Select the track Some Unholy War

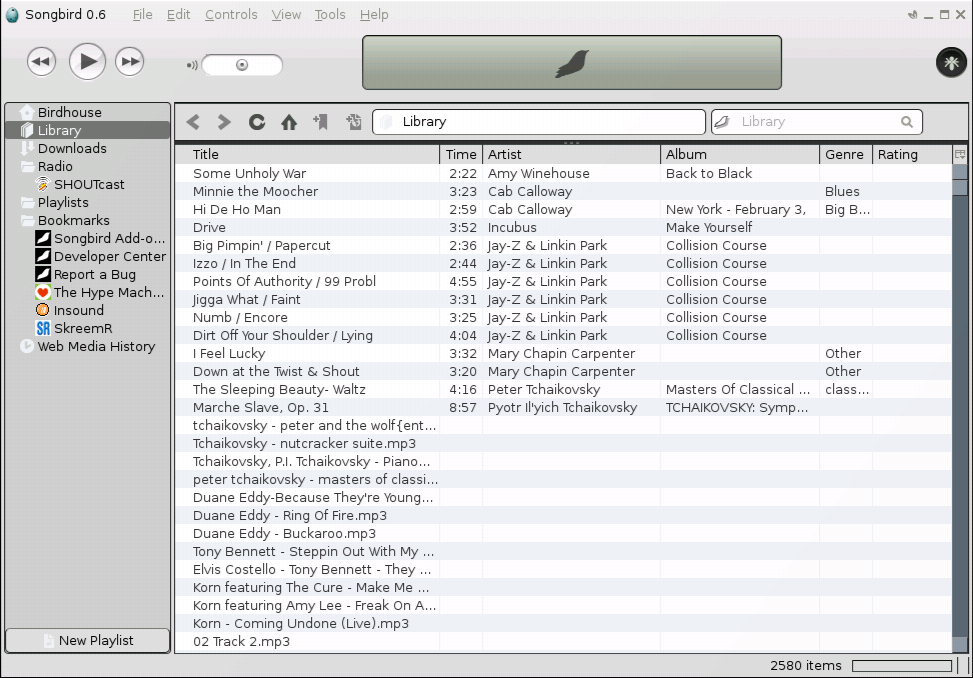click(563, 174)
